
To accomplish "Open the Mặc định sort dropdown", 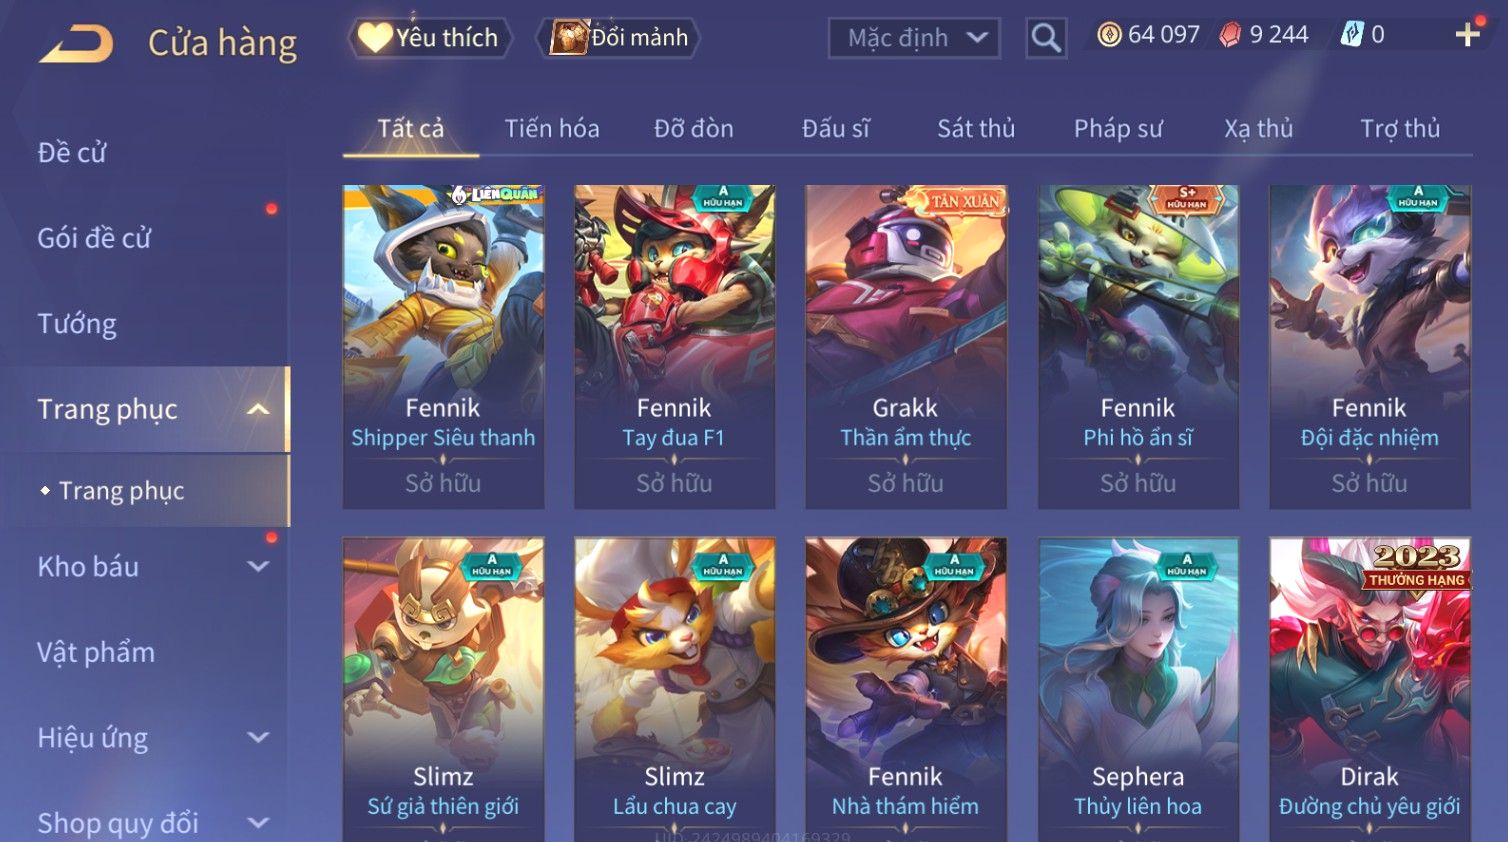I will (914, 38).
